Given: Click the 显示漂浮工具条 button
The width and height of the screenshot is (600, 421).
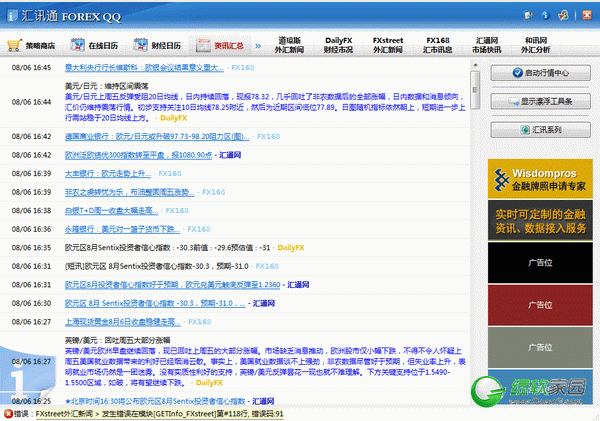Looking at the screenshot, I should pos(540,101).
